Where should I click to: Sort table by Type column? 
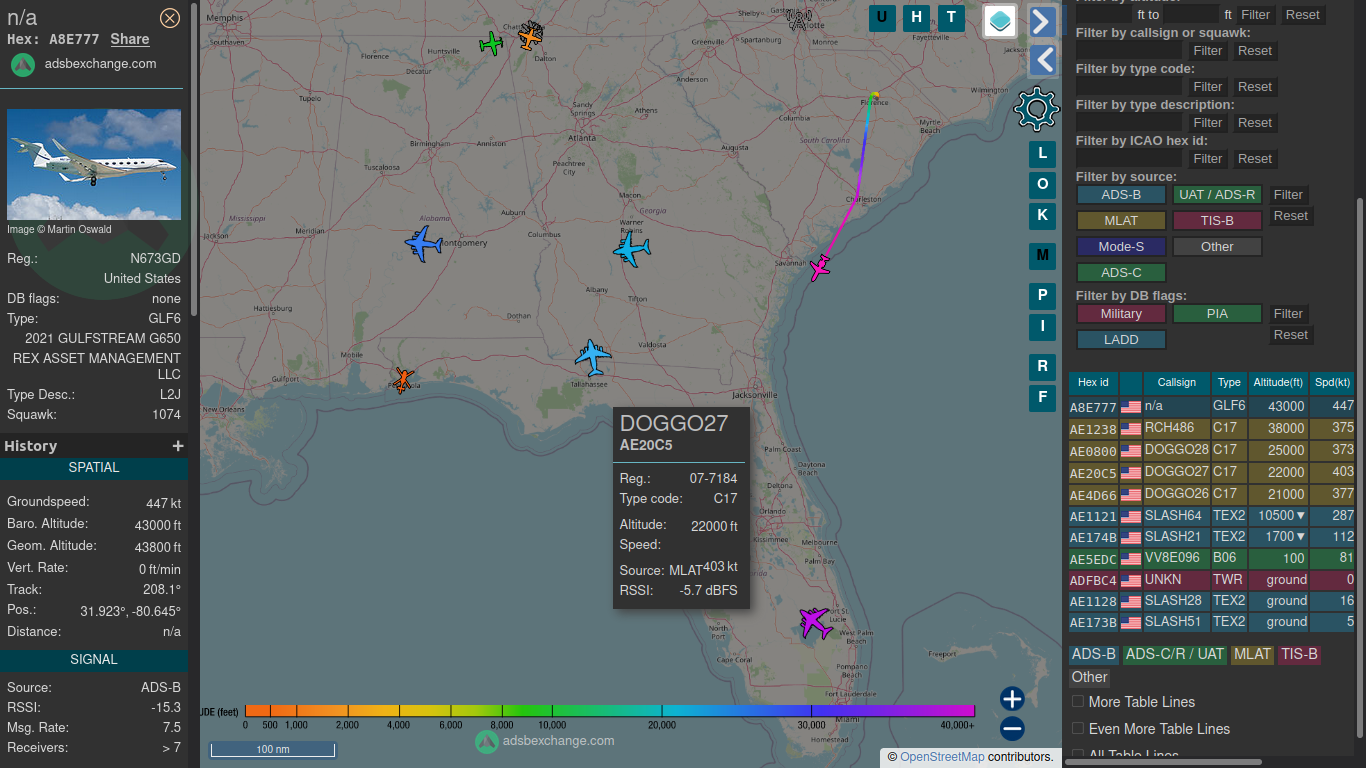click(1229, 383)
